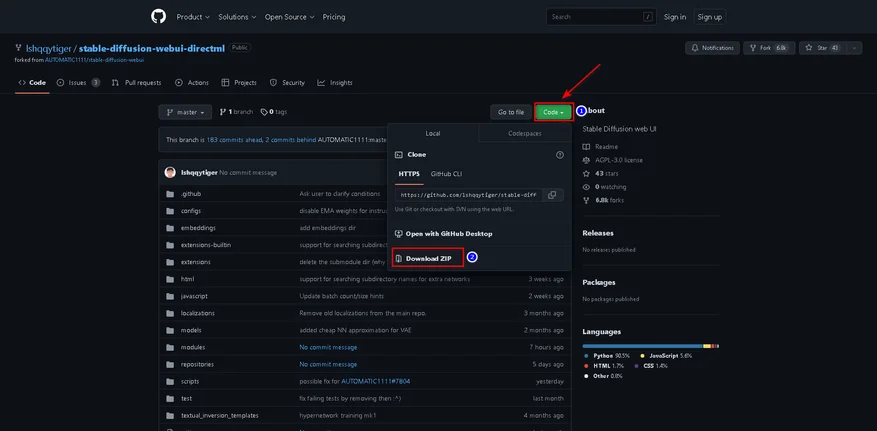Open the AUTOMATIC1111#7804 commit reference link

[376, 381]
